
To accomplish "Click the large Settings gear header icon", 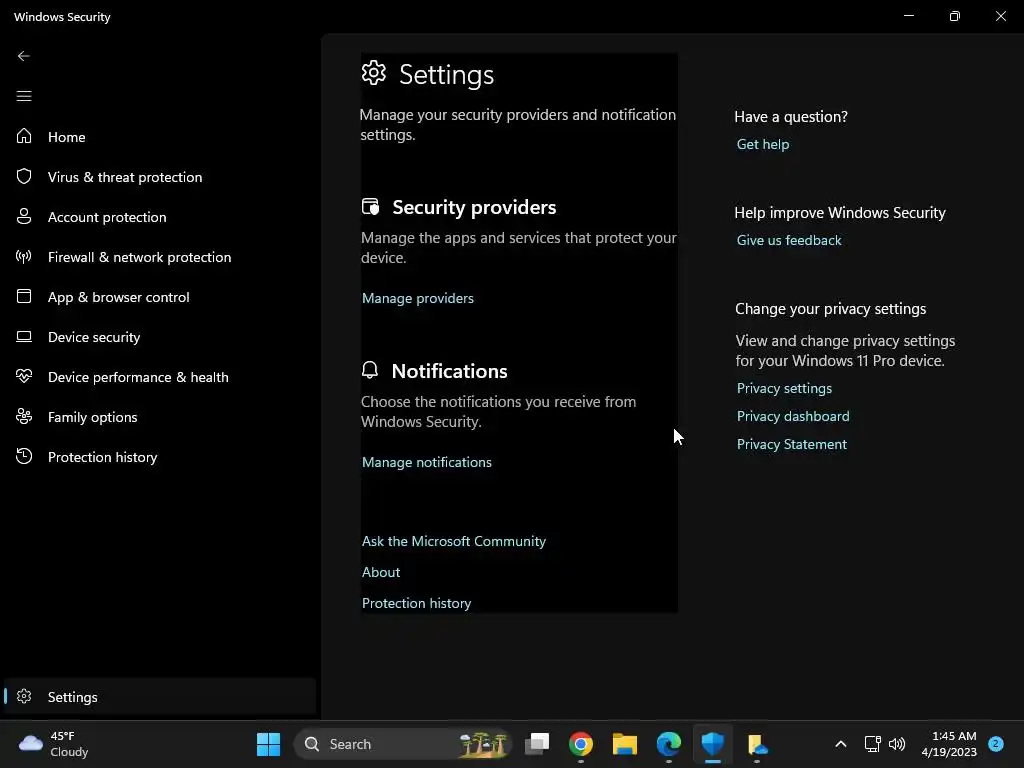I will point(374,72).
